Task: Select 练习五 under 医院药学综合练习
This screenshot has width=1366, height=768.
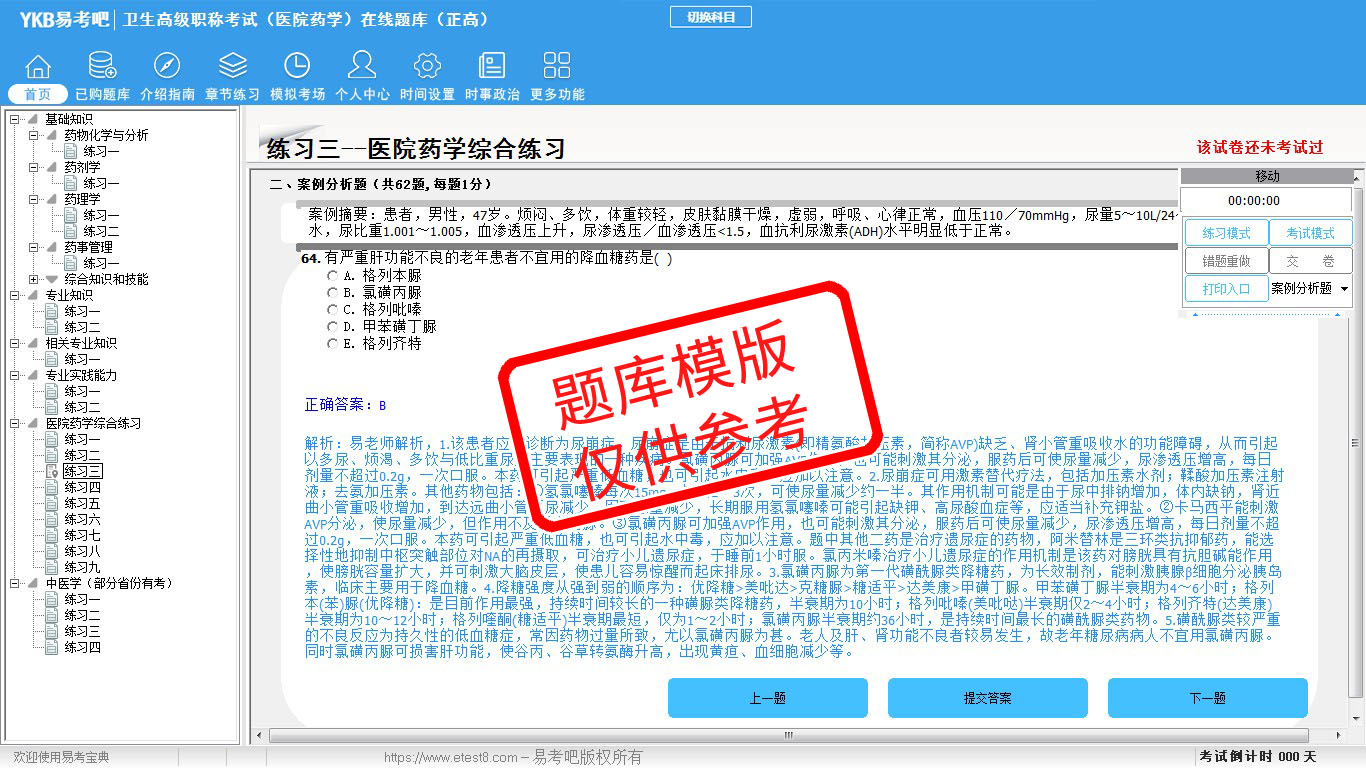Action: (82, 503)
